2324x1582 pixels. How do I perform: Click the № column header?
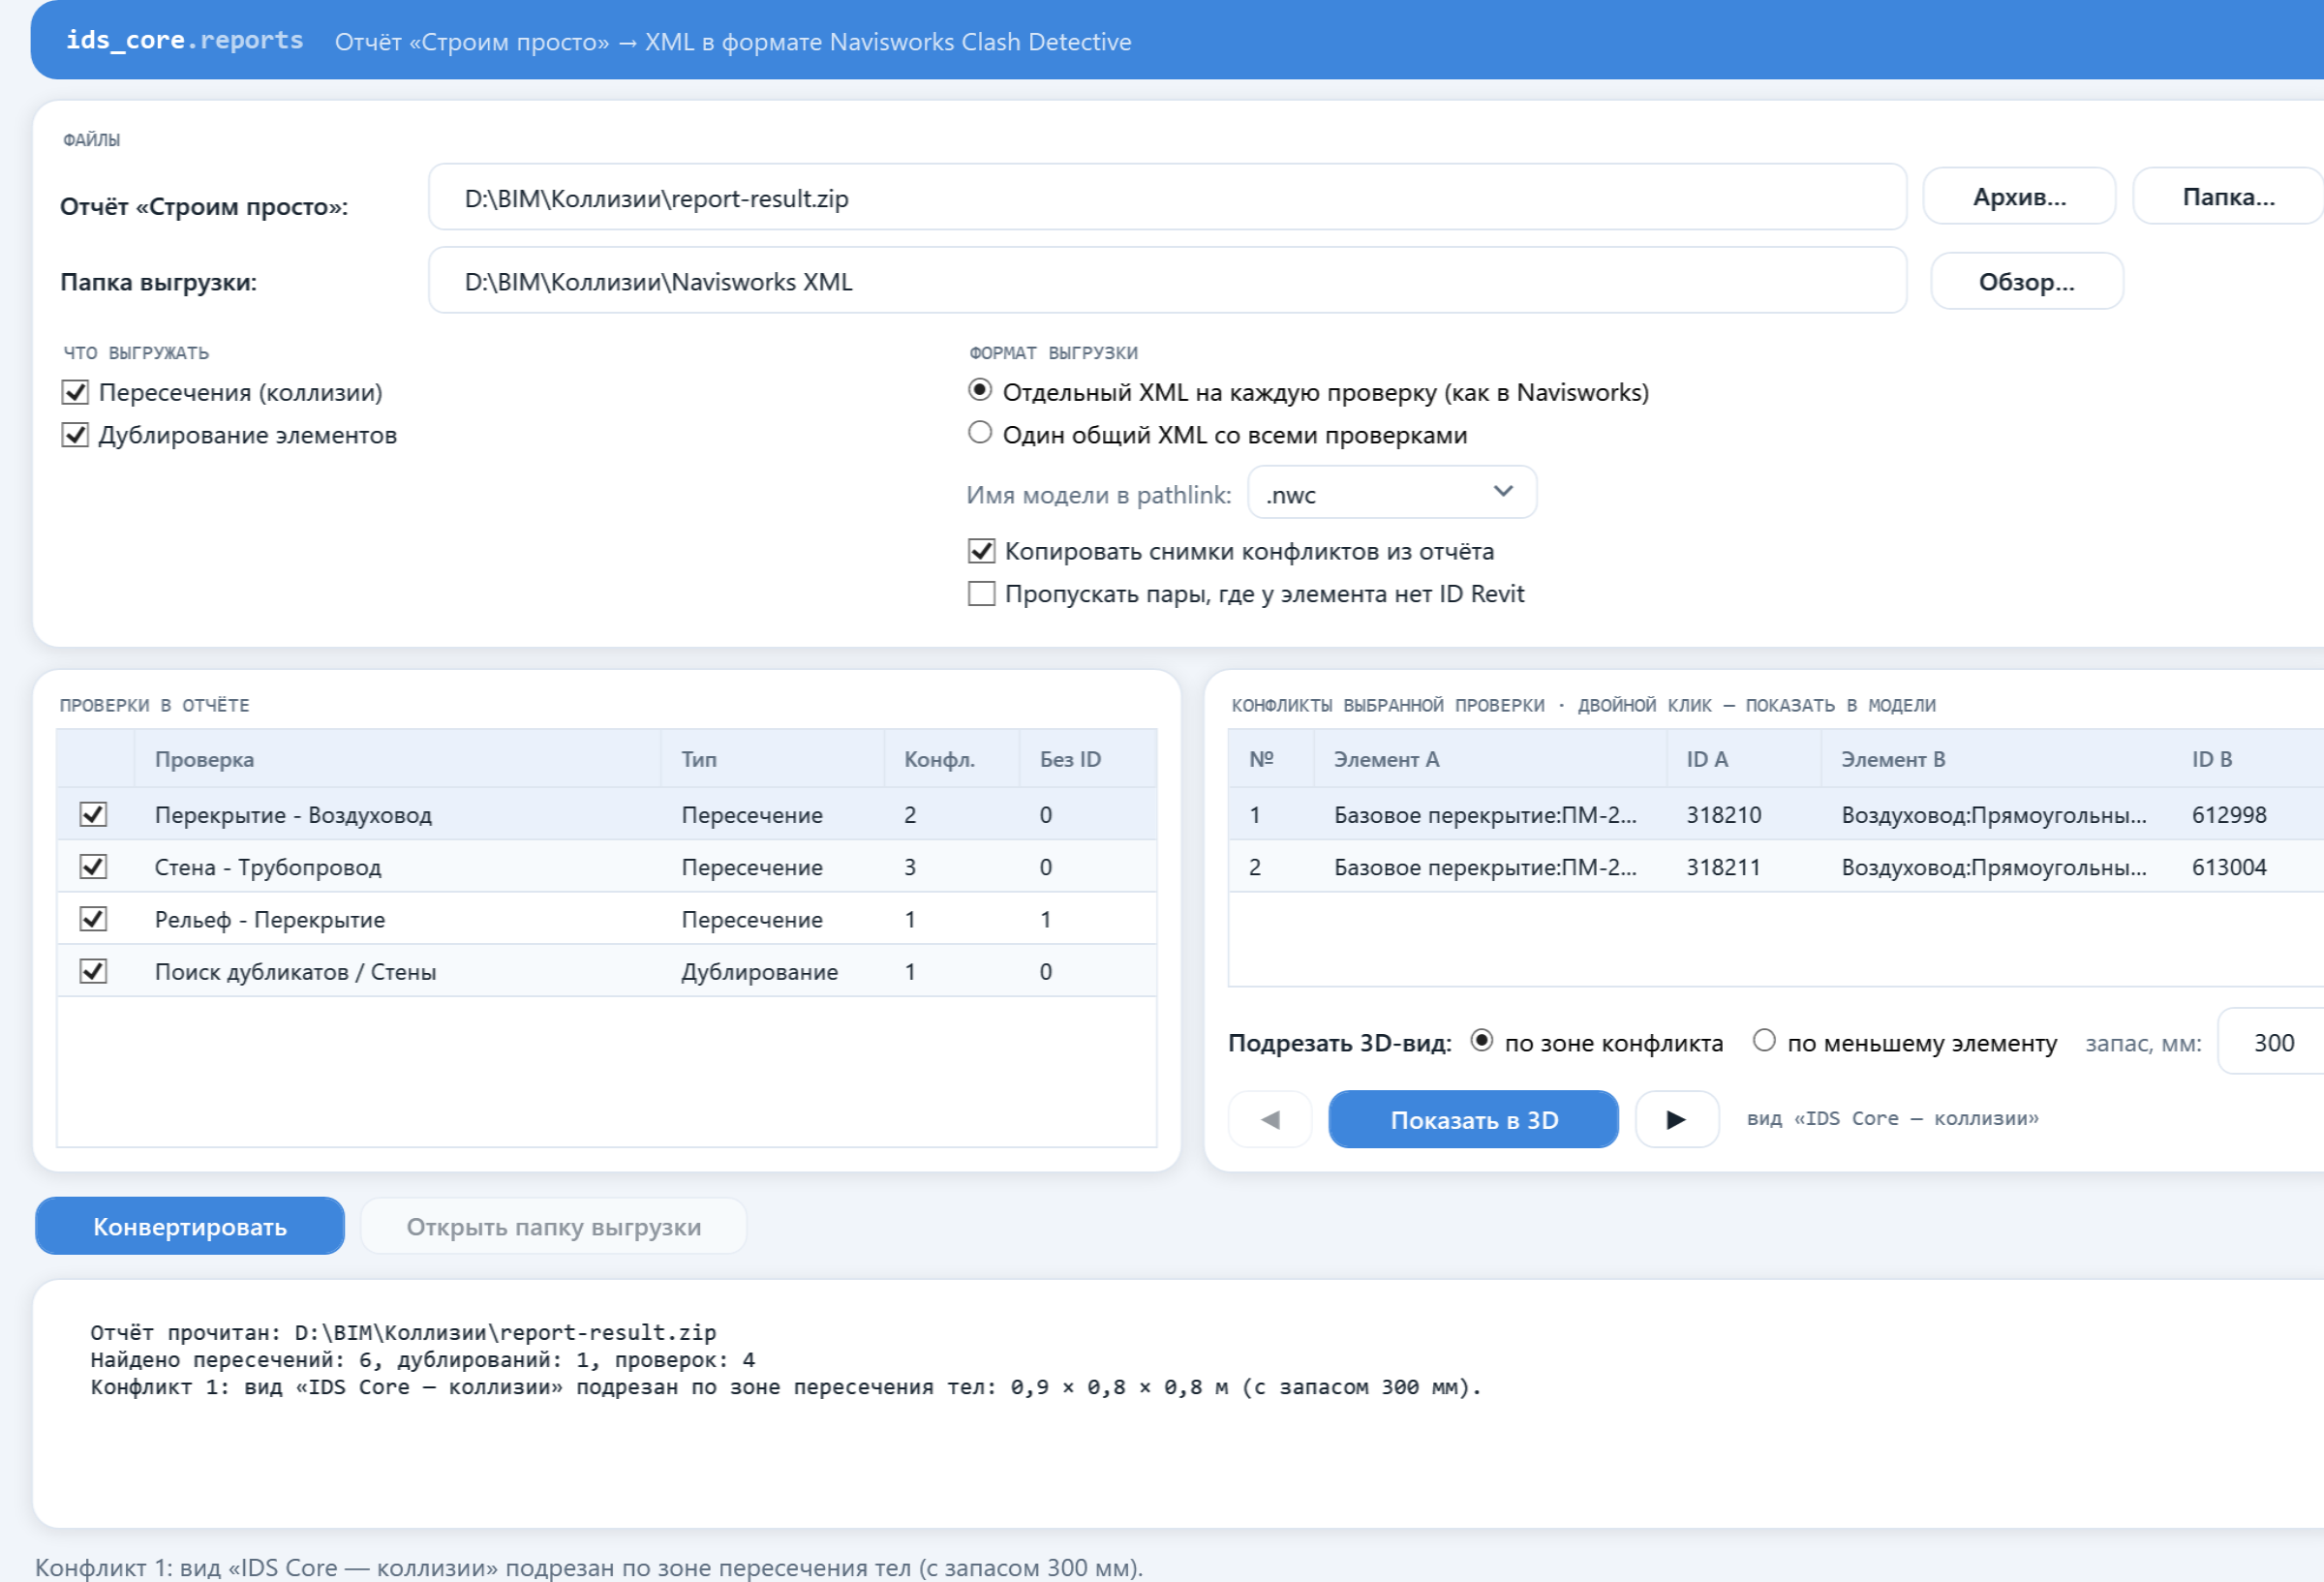point(1271,759)
